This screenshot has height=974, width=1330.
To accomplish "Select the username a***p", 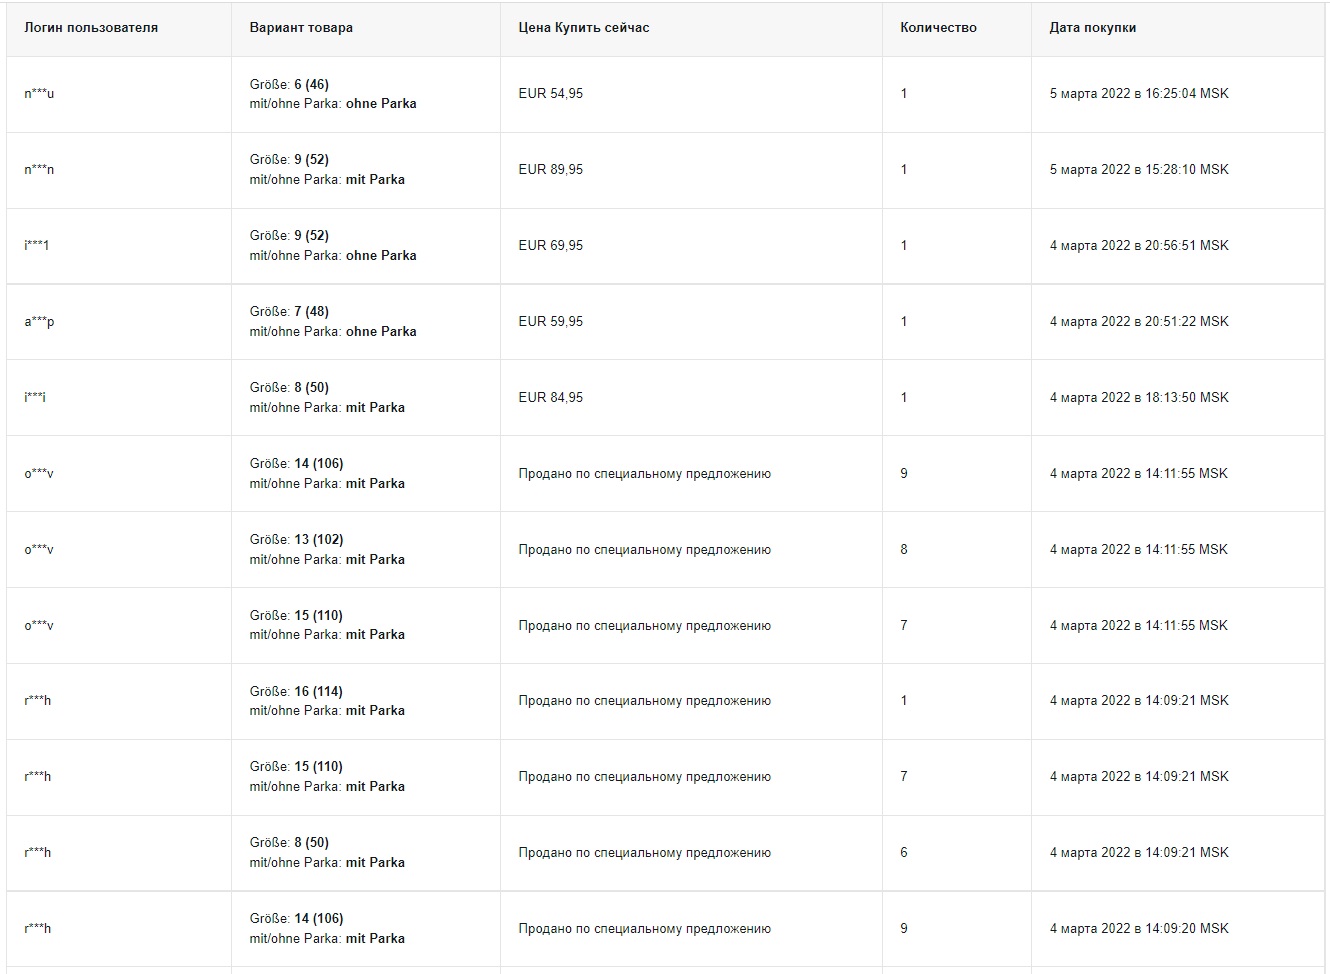I will (x=39, y=322).
